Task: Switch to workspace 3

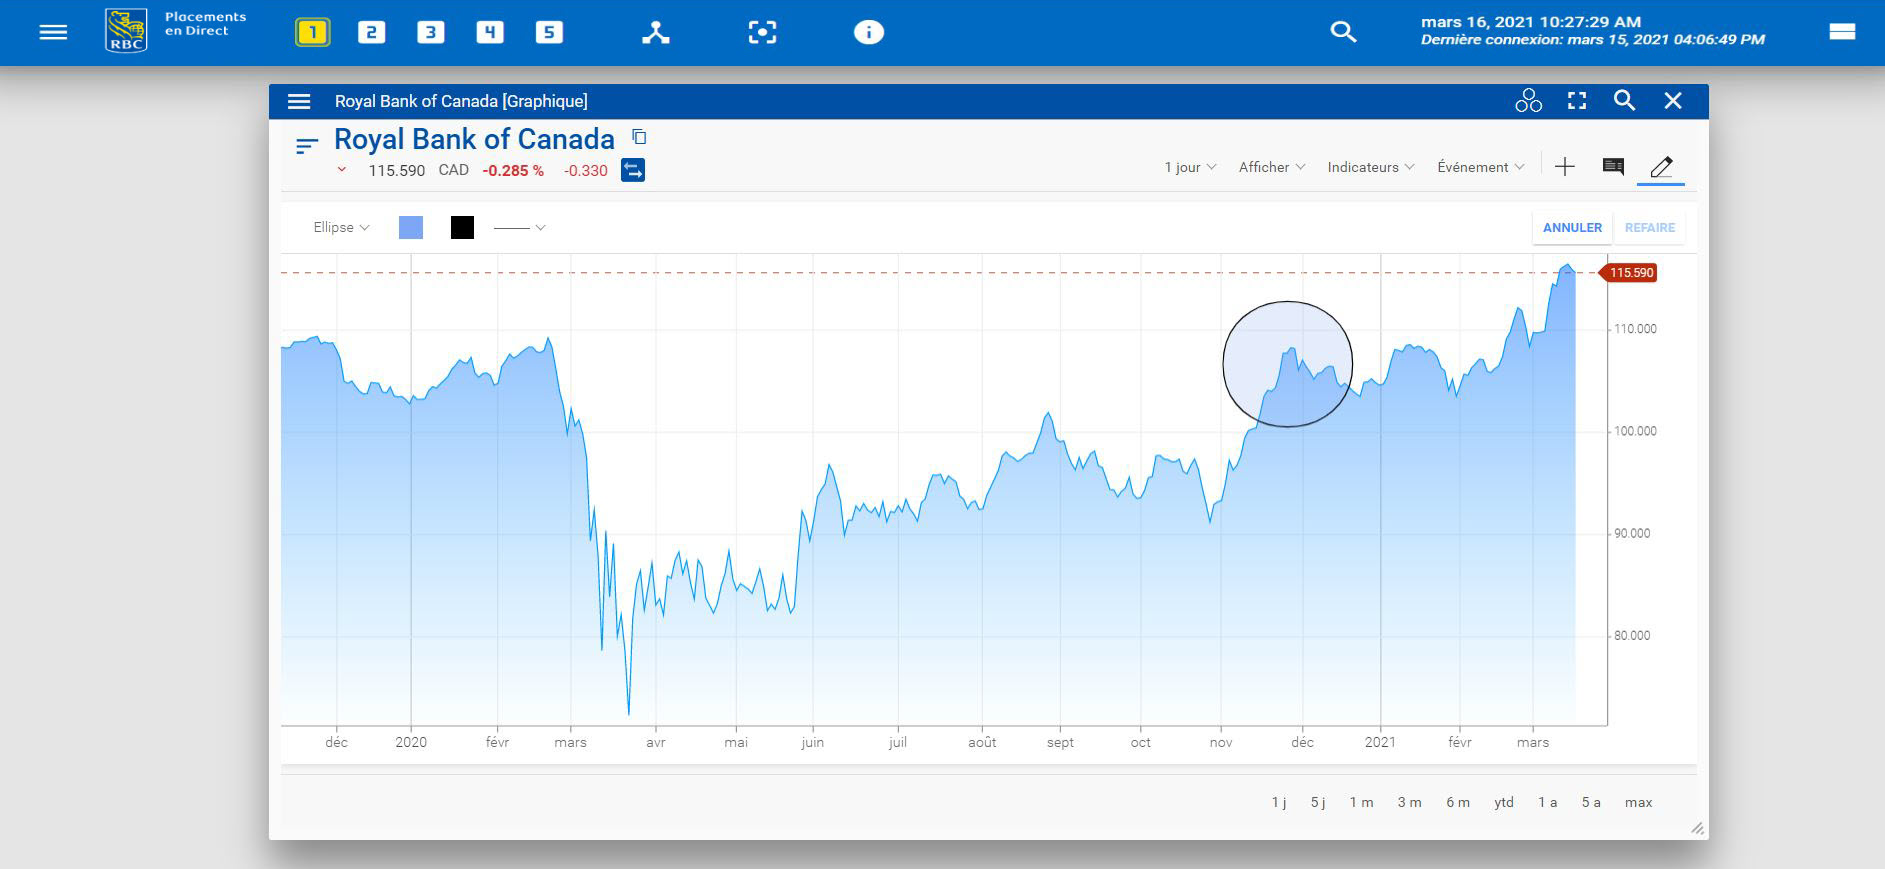Action: click(x=430, y=32)
